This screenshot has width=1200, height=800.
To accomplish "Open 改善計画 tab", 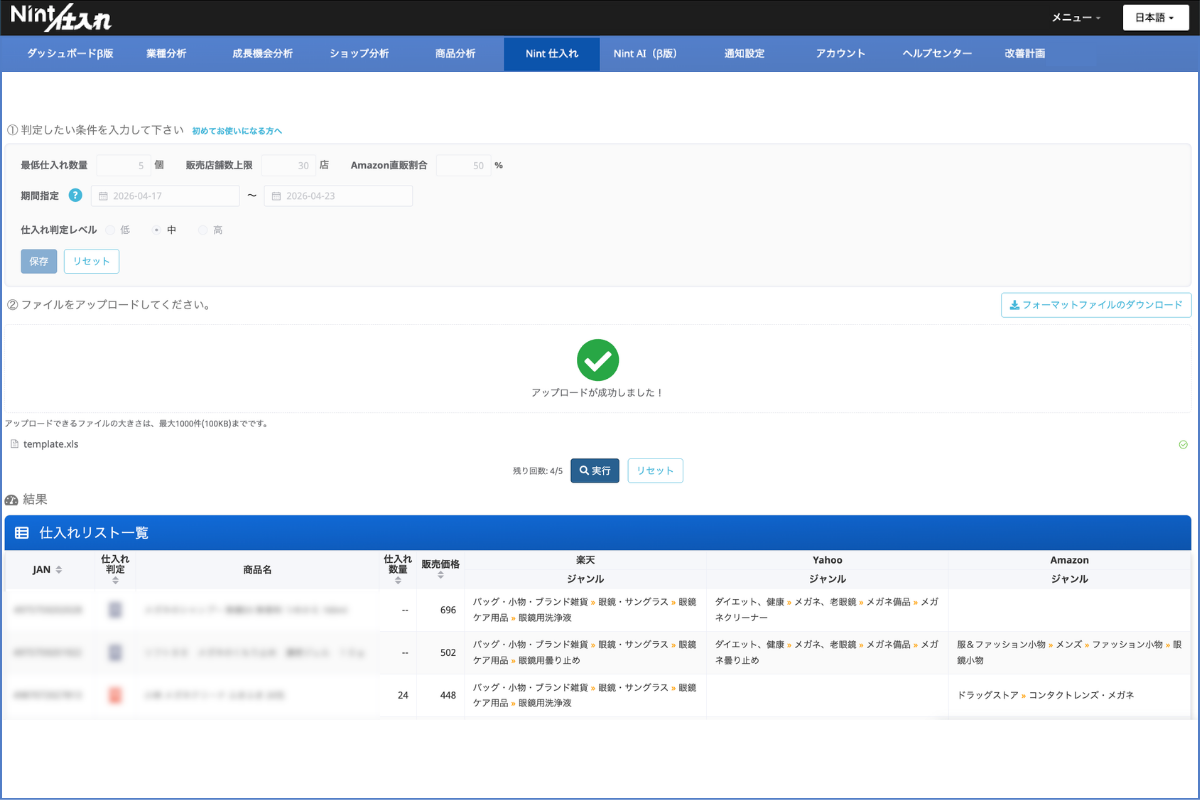I will tap(1025, 54).
